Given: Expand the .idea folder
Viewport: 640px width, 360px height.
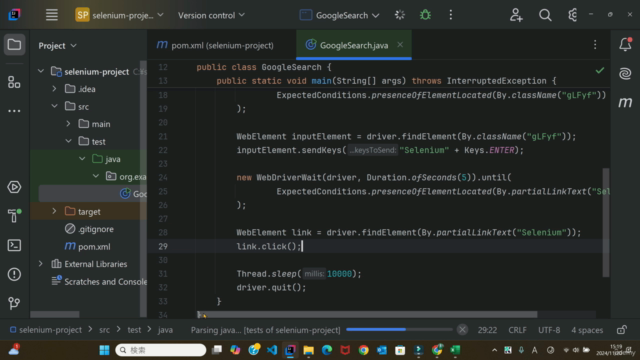Looking at the screenshot, I should click(x=54, y=89).
